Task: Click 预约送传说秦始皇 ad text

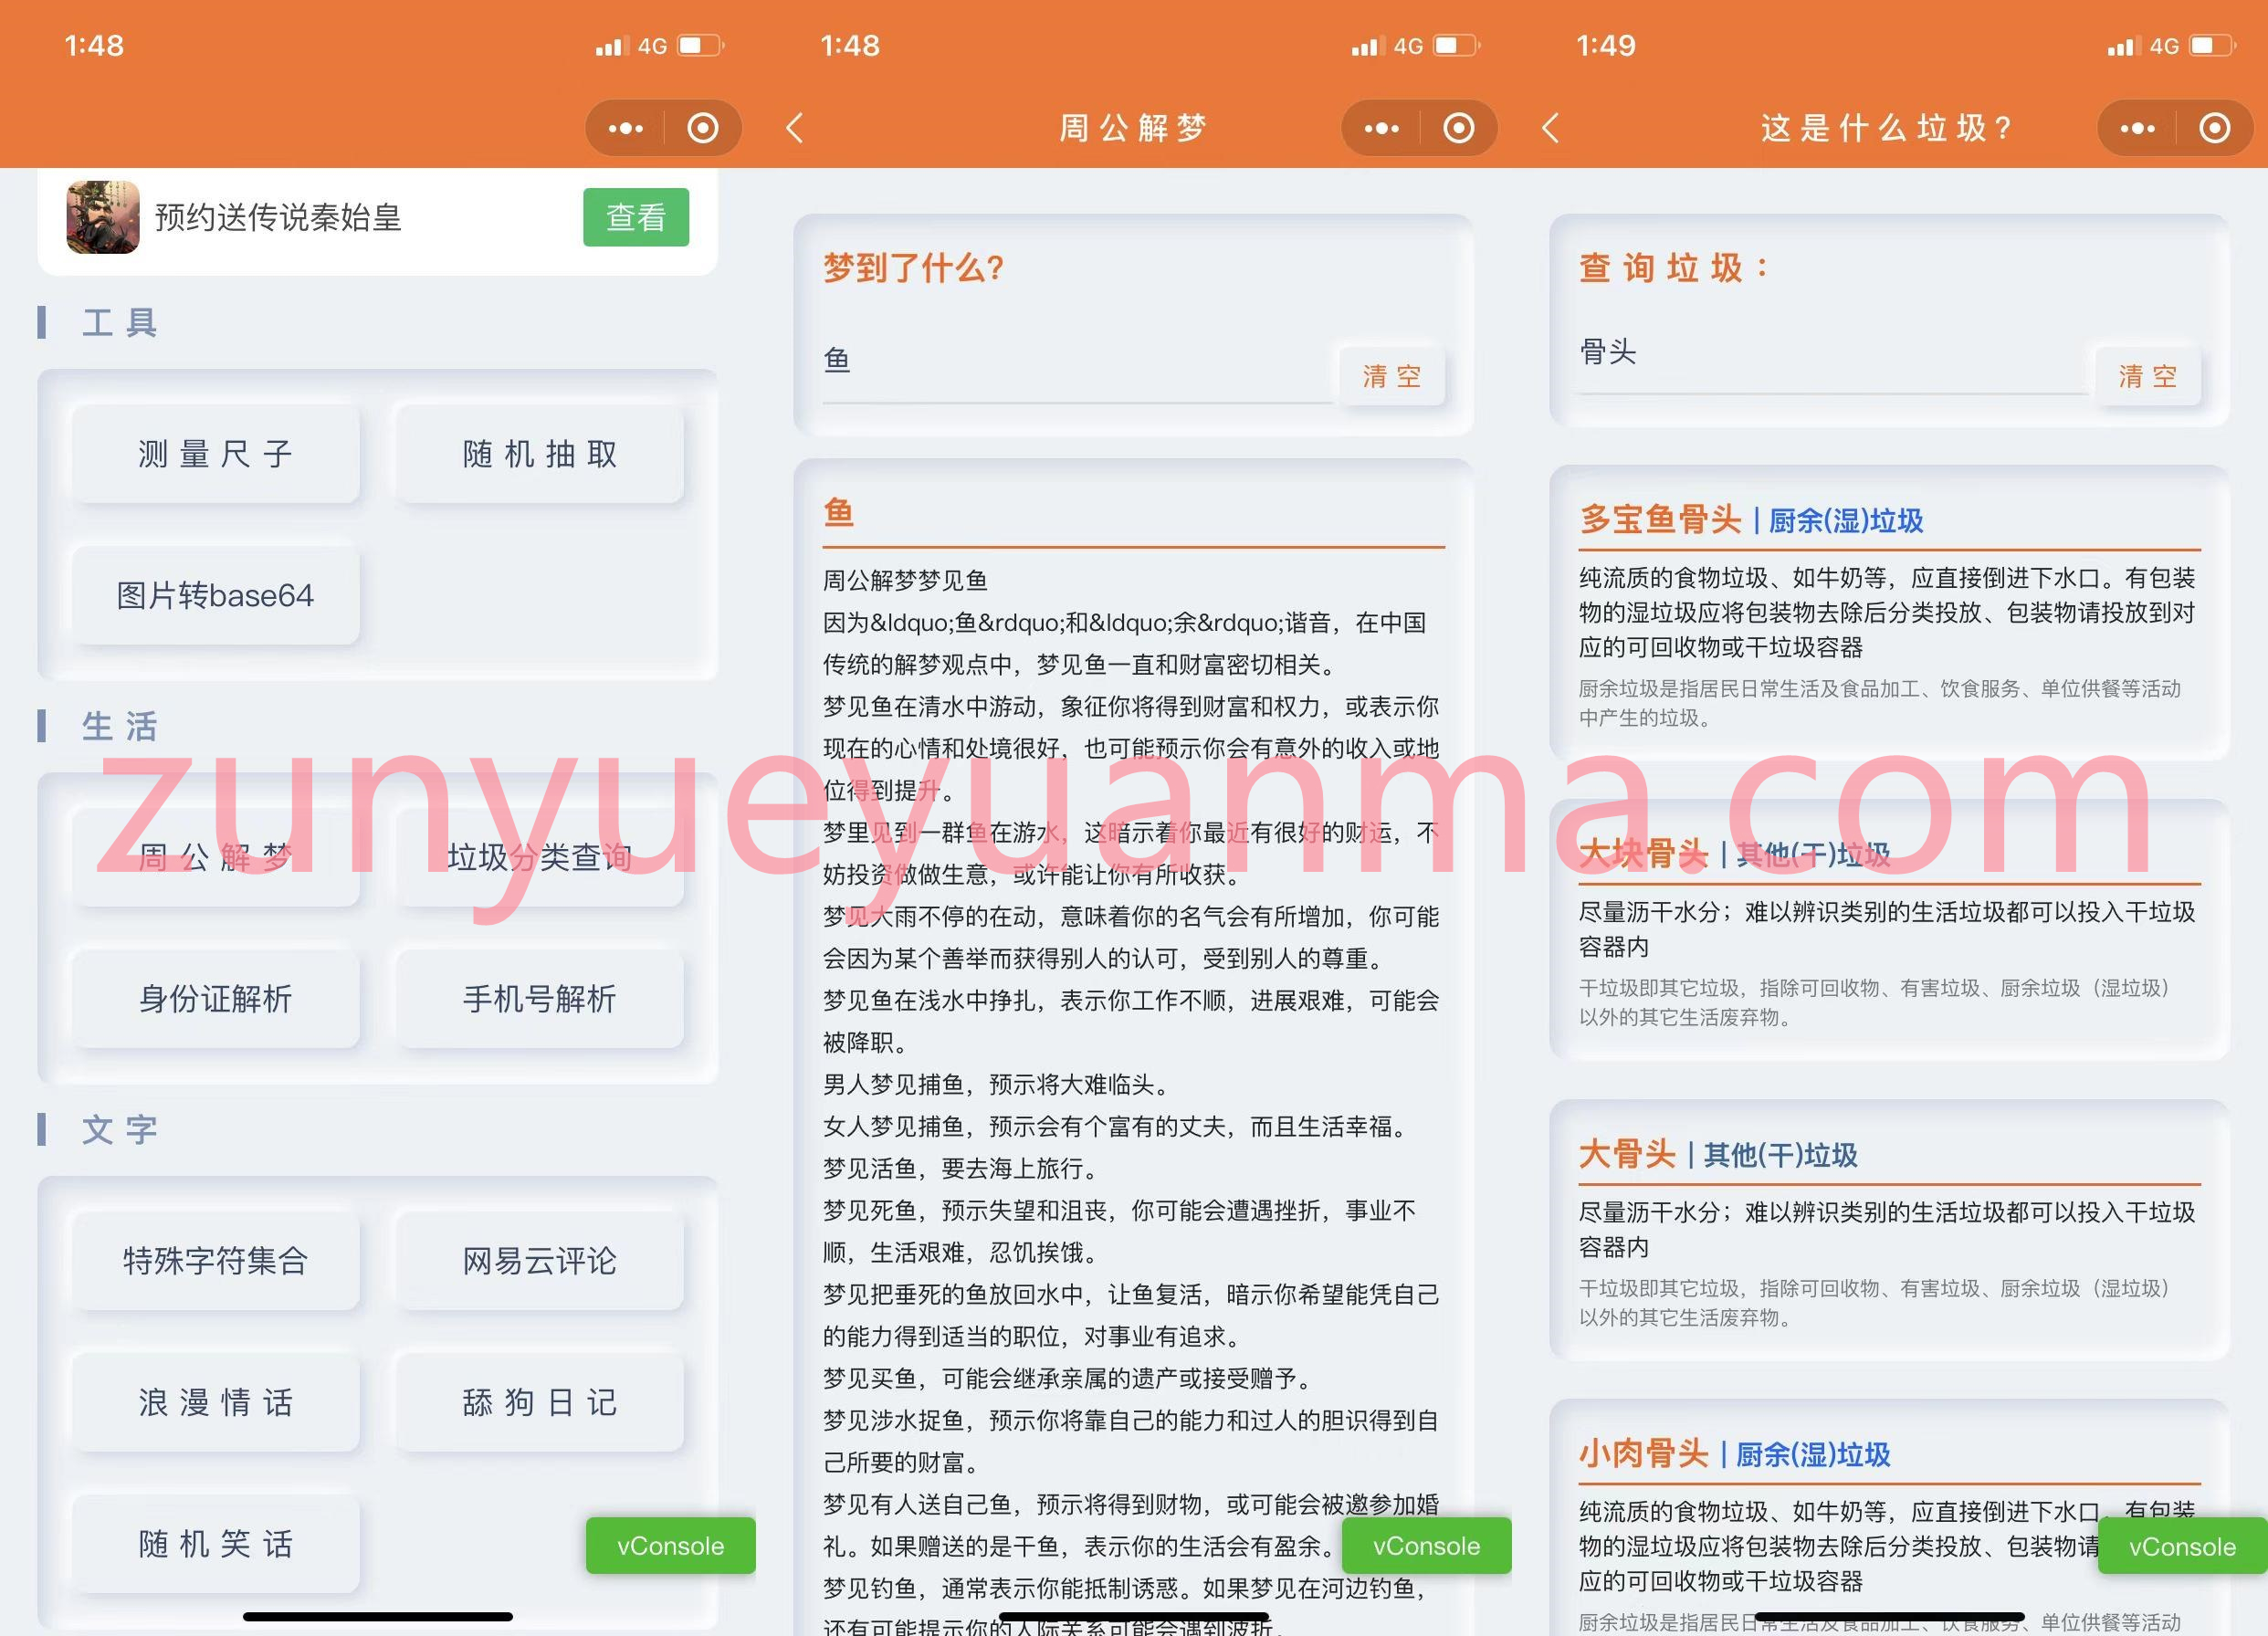Action: pyautogui.click(x=278, y=217)
